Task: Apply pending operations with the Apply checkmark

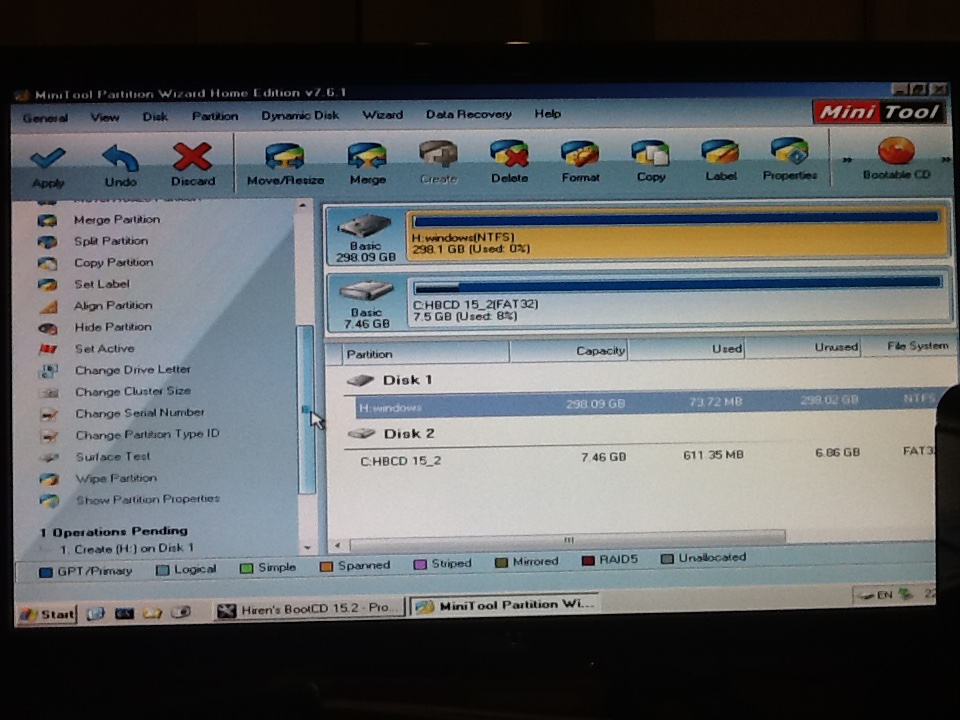Action: tap(48, 167)
